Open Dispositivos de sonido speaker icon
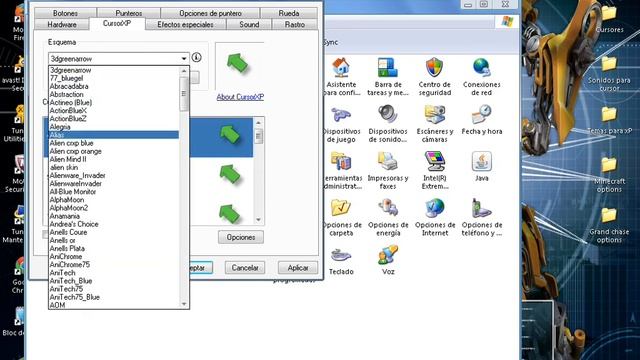The image size is (640, 360). coord(387,115)
